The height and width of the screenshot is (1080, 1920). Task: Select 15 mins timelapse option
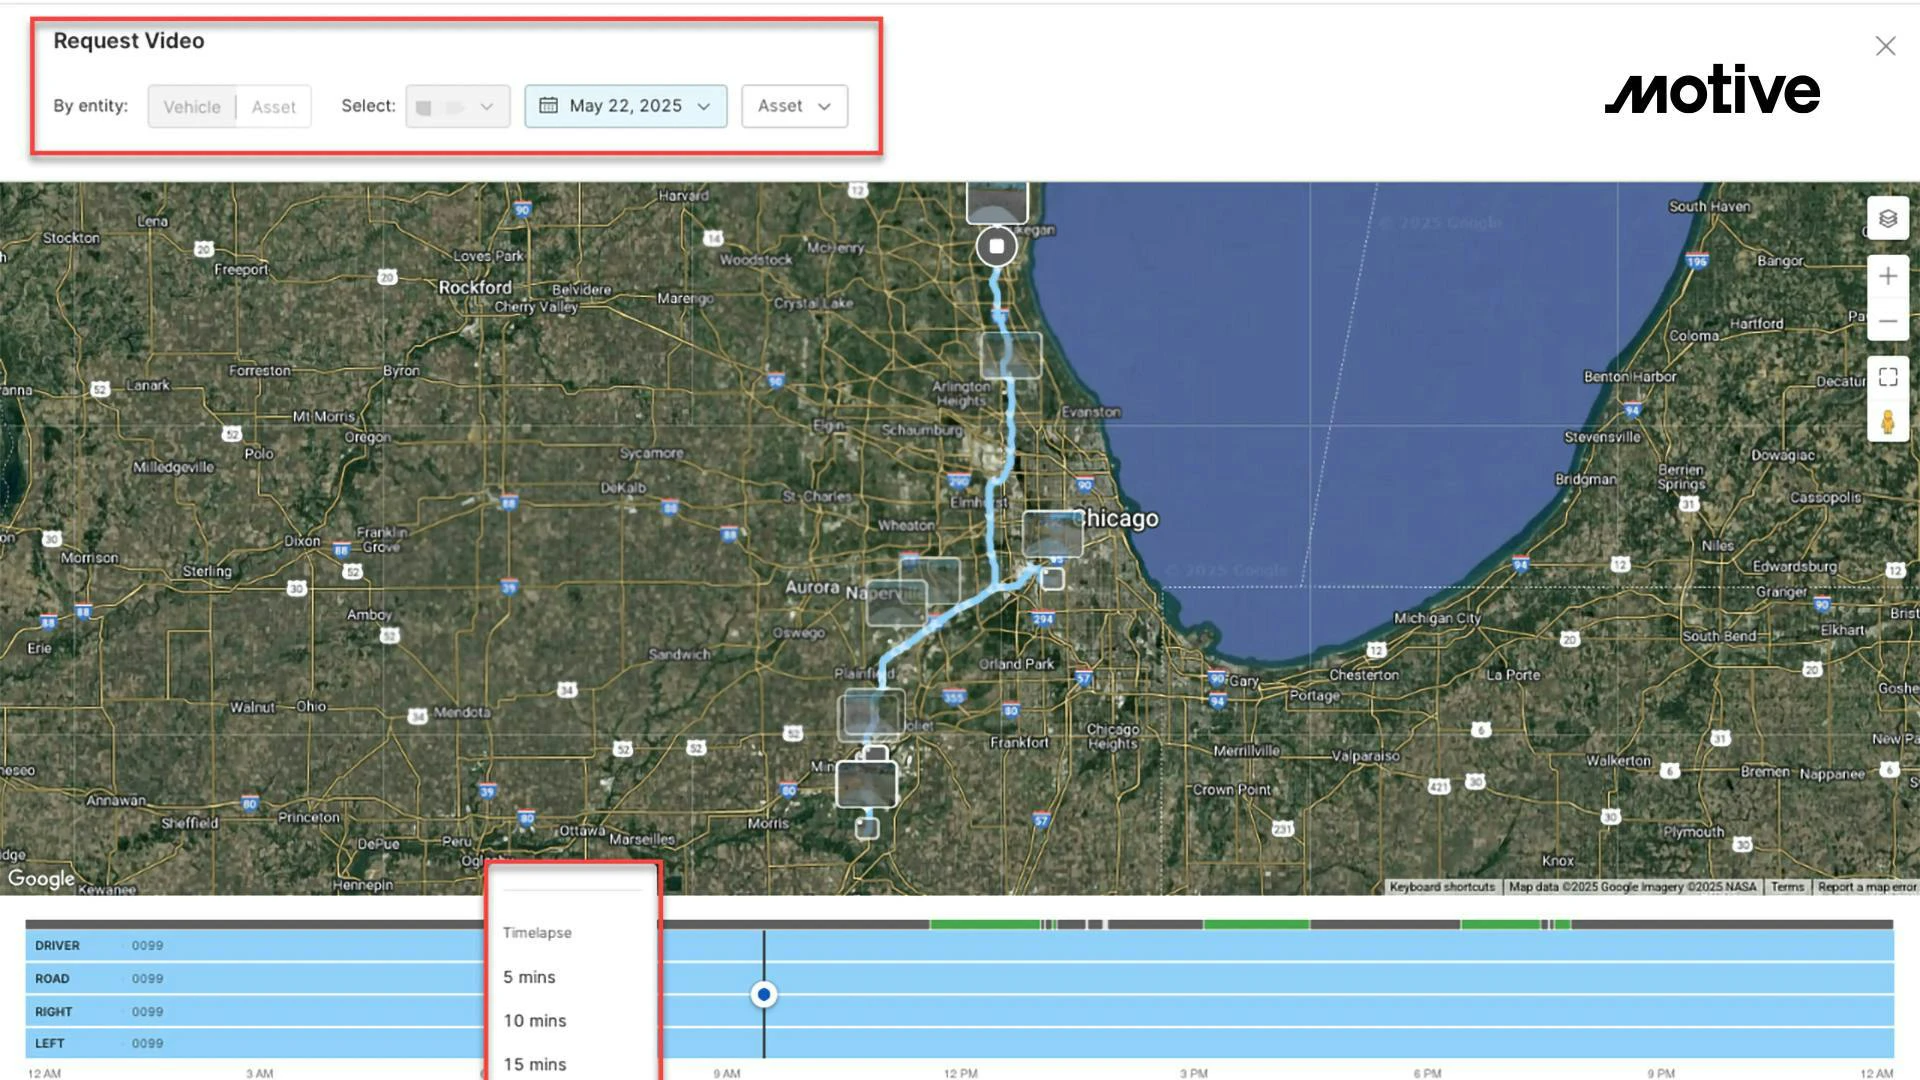pos(534,1064)
